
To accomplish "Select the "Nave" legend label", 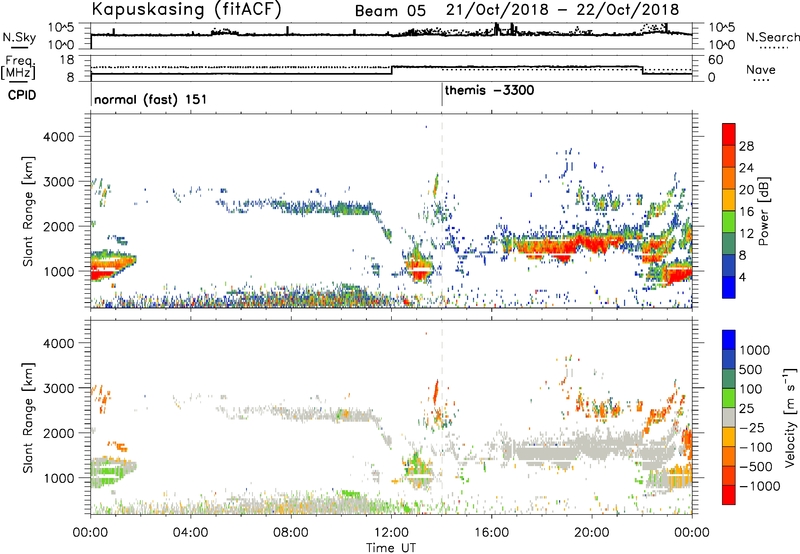I will [x=761, y=70].
